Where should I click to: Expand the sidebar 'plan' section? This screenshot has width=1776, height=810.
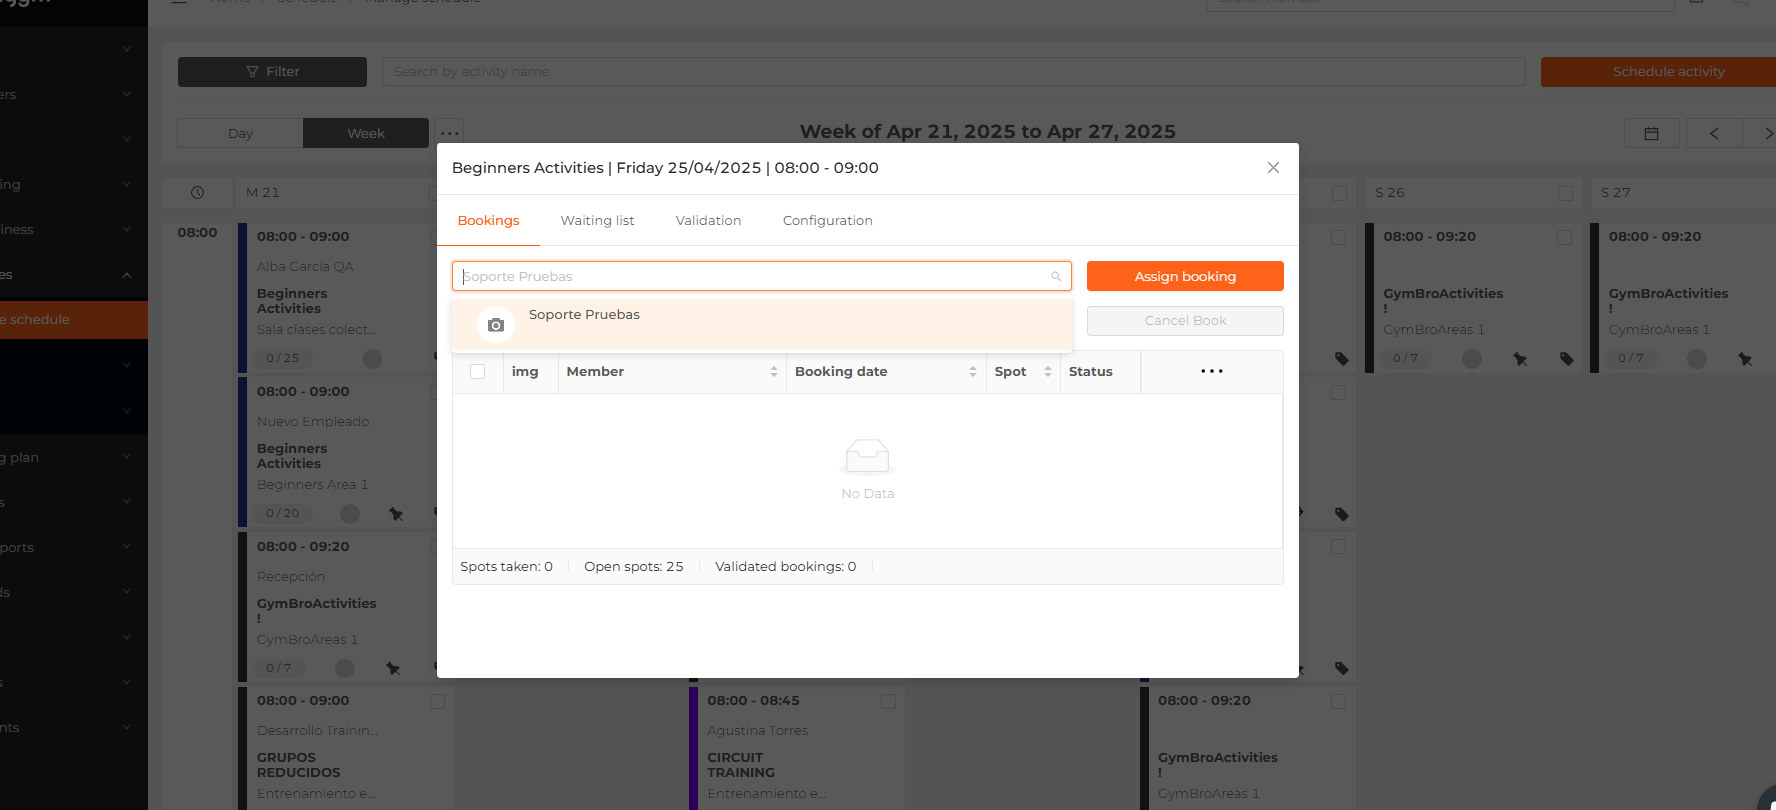[126, 458]
